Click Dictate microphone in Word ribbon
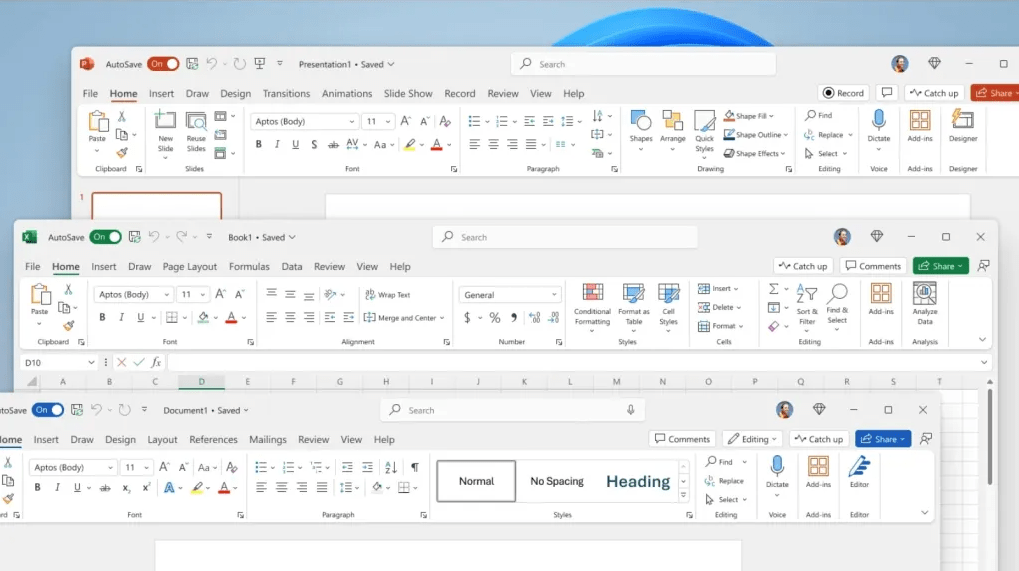The width and height of the screenshot is (1019, 571). 777,466
